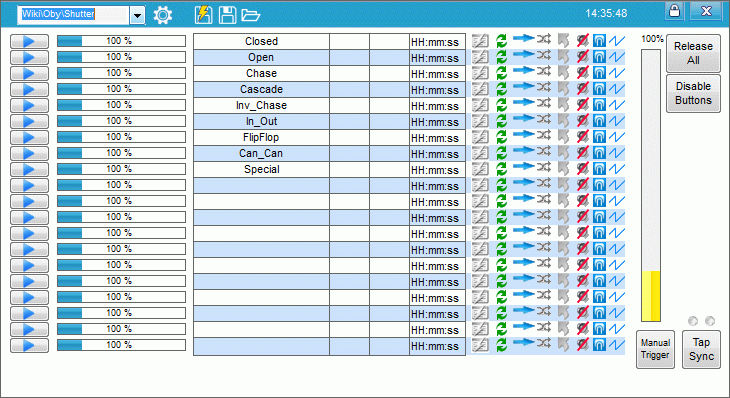Screen dimensions: 730x398
Task: Toggle muted speaker icon on FlipFlop row
Action: click(582, 137)
